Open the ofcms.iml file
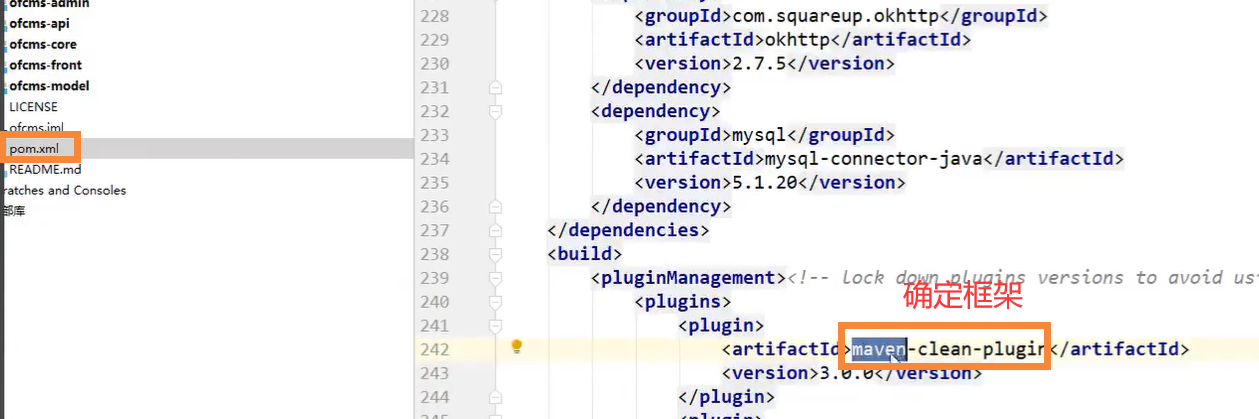Image resolution: width=1259 pixels, height=419 pixels. point(36,128)
